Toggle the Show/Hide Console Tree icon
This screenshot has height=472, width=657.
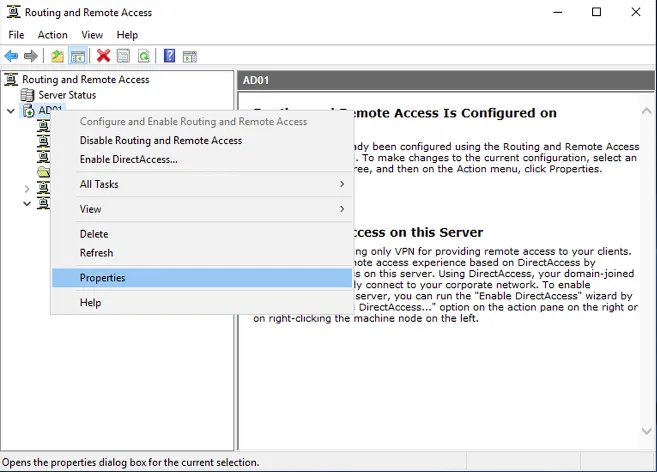point(78,56)
